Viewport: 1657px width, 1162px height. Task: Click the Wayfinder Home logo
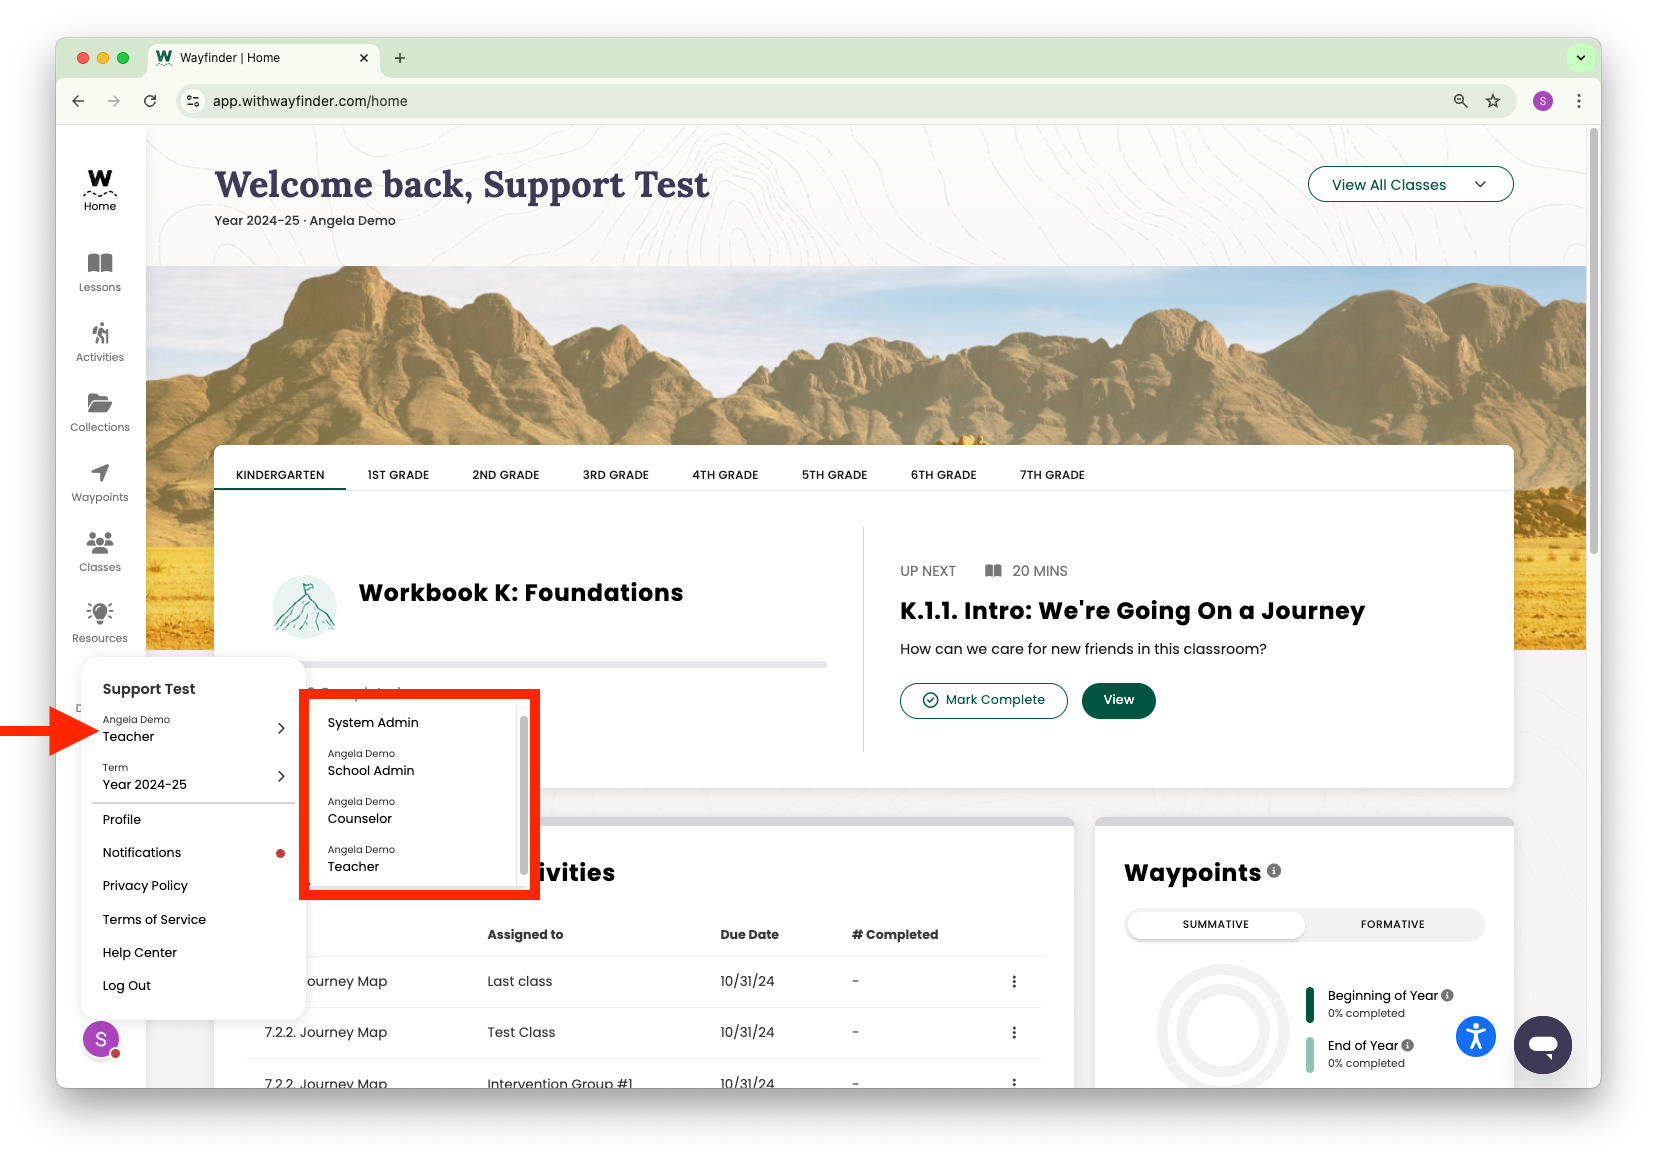(100, 189)
